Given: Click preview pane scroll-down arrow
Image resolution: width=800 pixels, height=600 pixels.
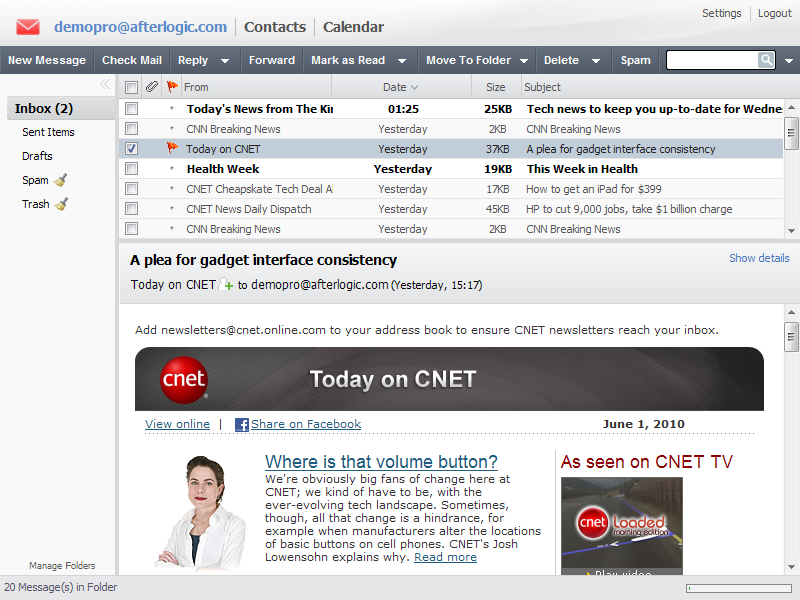Looking at the screenshot, I should tap(791, 567).
